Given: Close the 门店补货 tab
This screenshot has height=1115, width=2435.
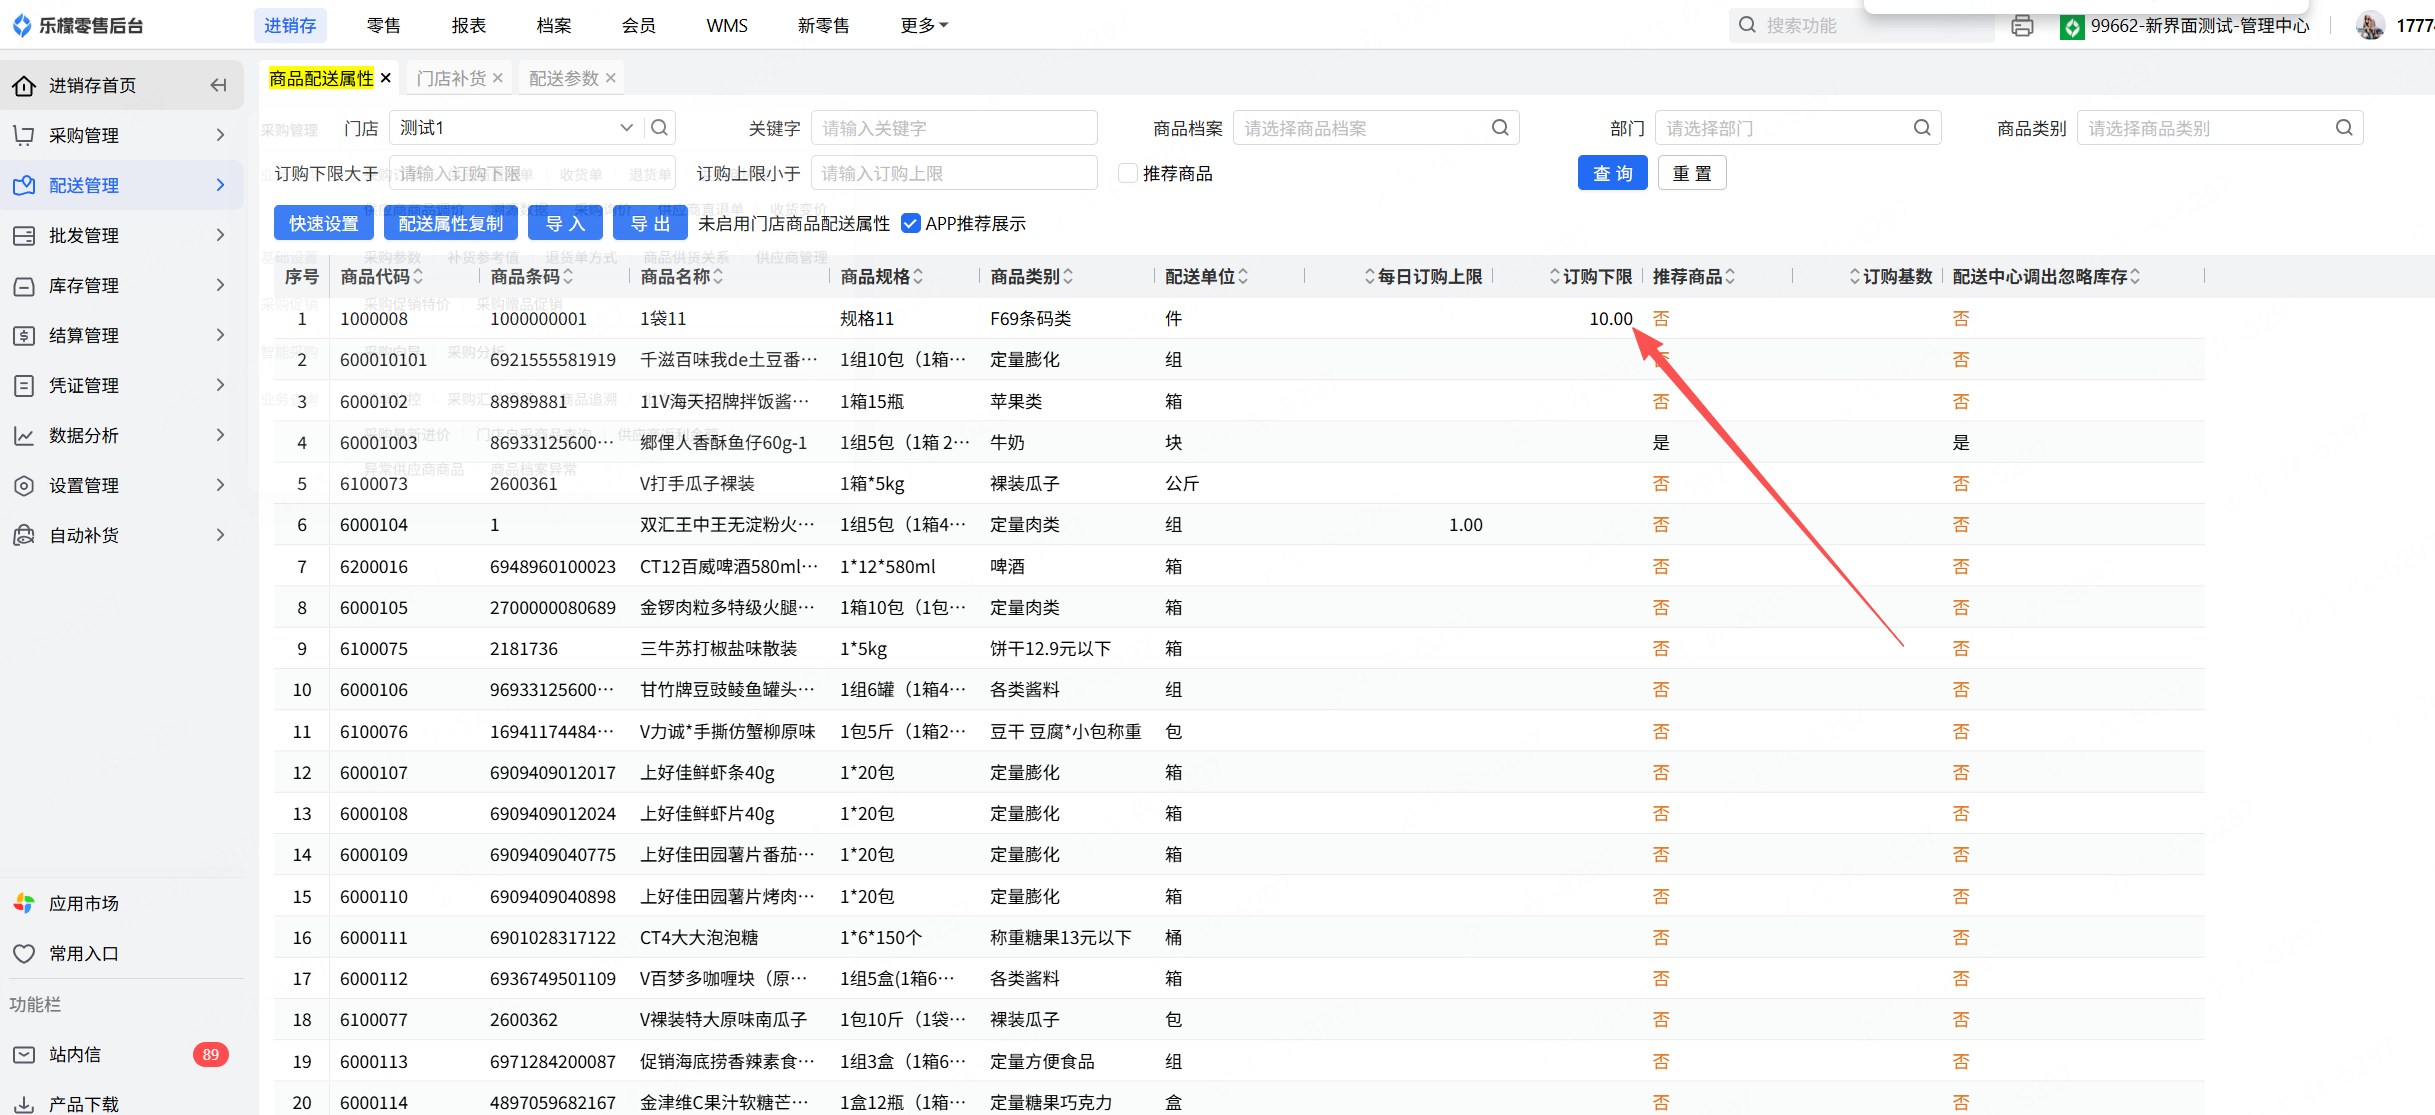Looking at the screenshot, I should click(x=498, y=78).
